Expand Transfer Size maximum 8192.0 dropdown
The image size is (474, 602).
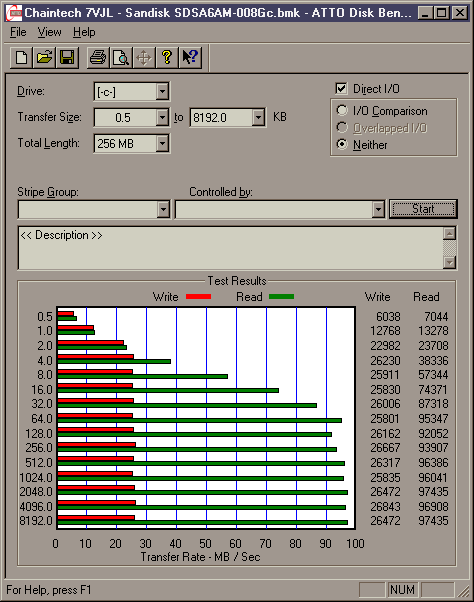[258, 117]
